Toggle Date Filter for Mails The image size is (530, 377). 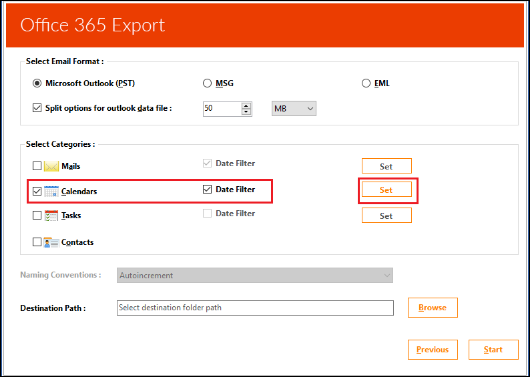[207, 163]
